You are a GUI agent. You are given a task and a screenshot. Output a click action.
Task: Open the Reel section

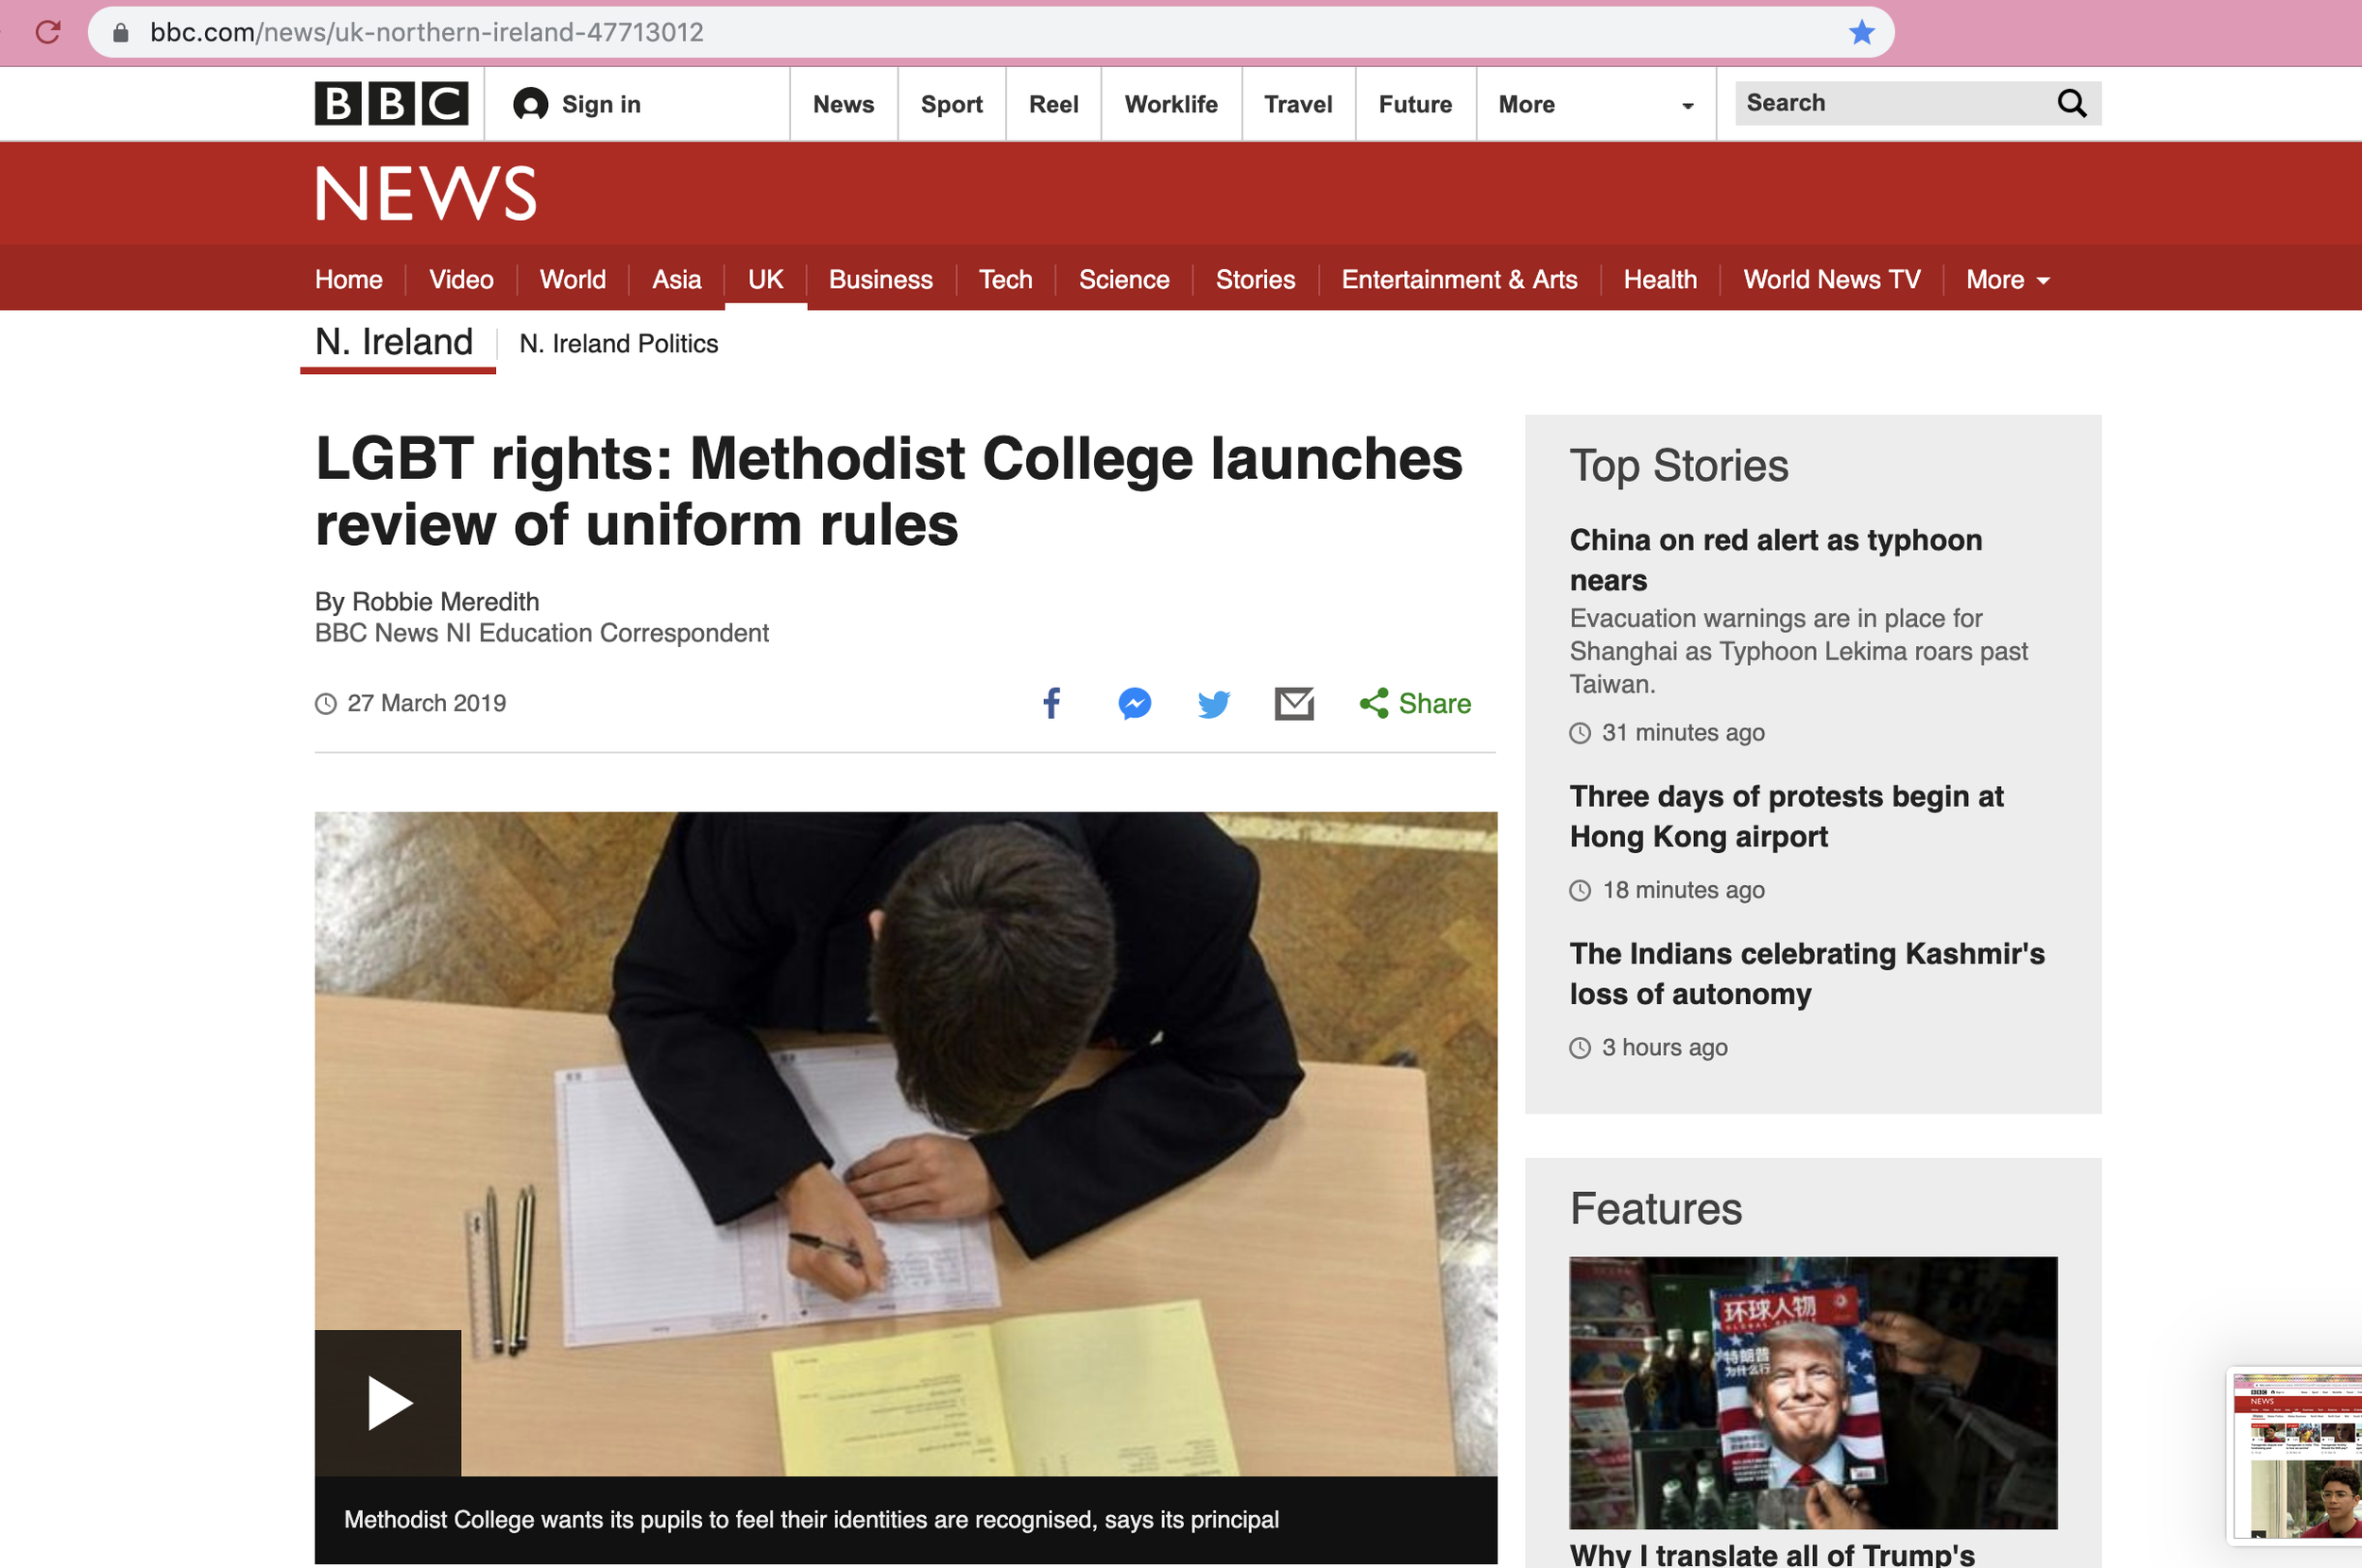click(x=1053, y=104)
